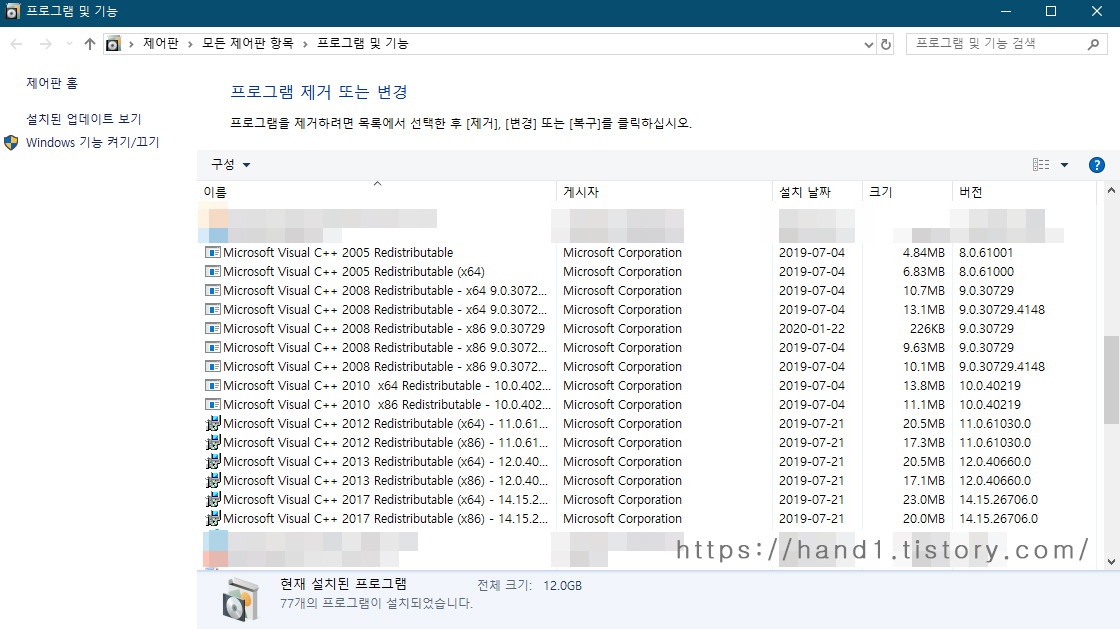Select Visual C++ 2017 Redistributable (x64) icon
This screenshot has width=1120, height=629.
pos(213,500)
